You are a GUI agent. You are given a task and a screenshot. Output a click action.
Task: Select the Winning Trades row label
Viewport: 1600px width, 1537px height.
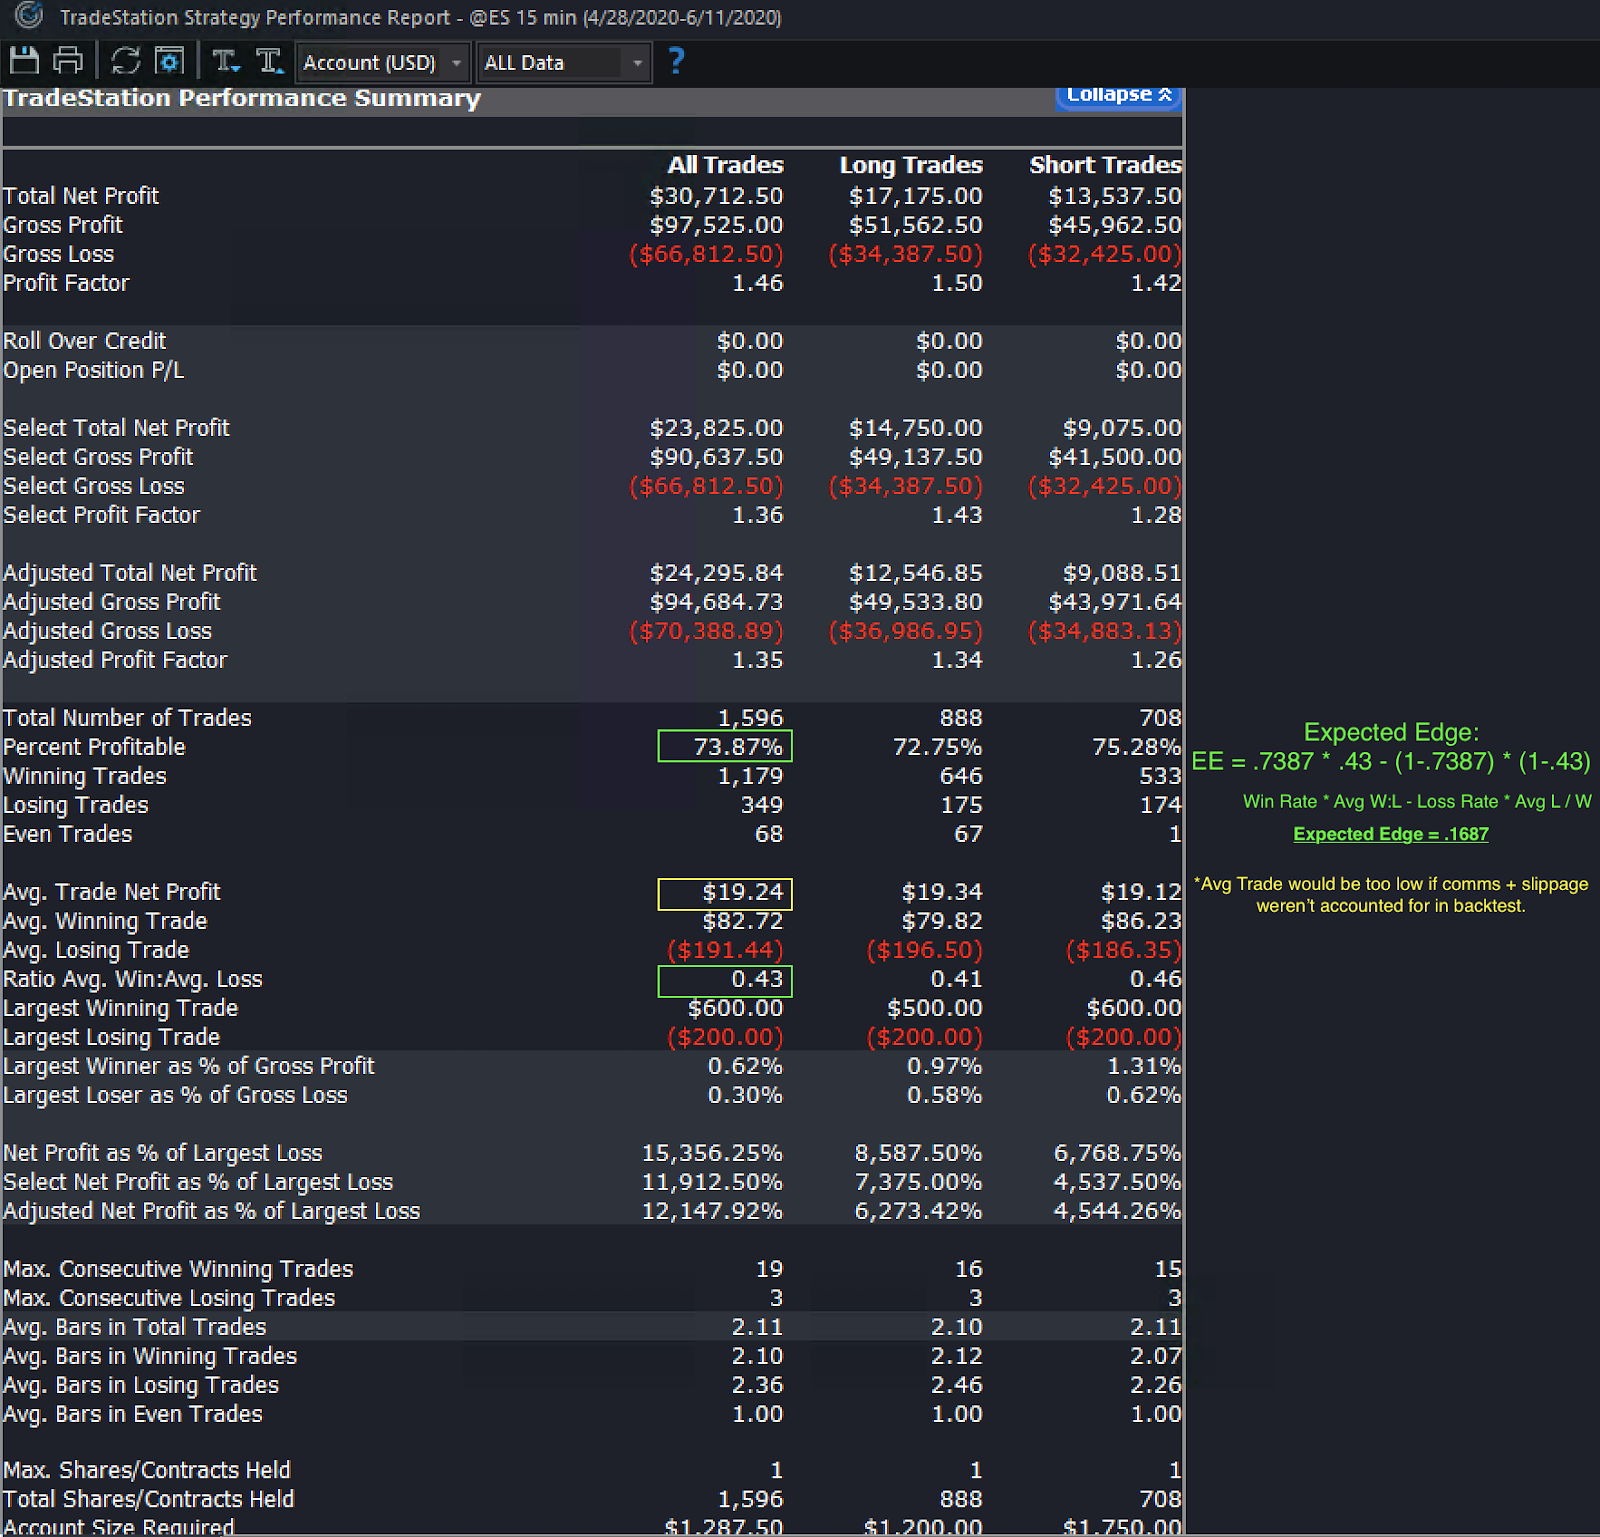85,776
